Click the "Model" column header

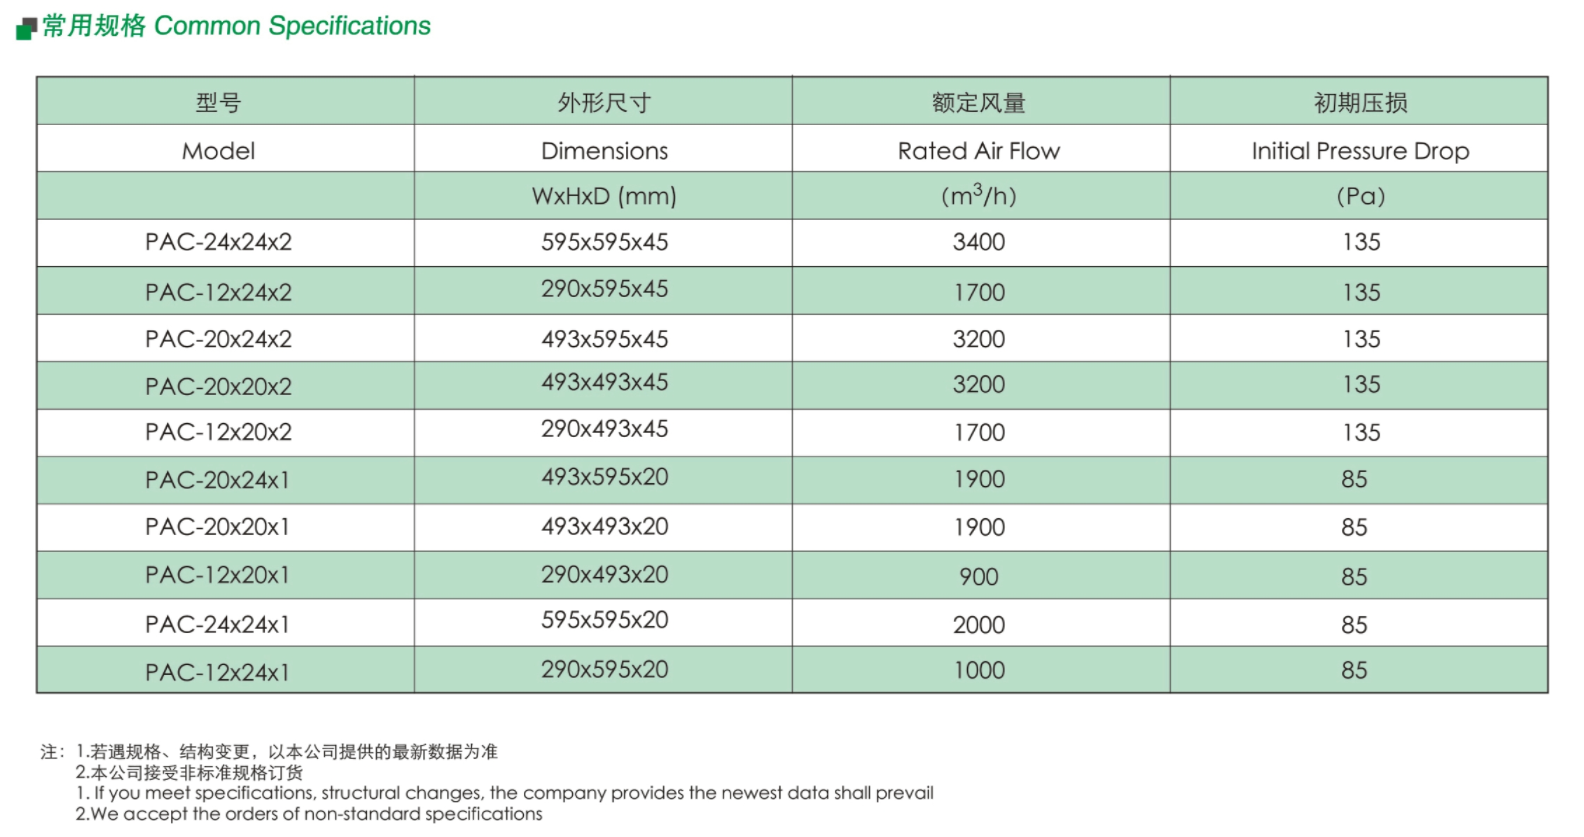tap(218, 151)
